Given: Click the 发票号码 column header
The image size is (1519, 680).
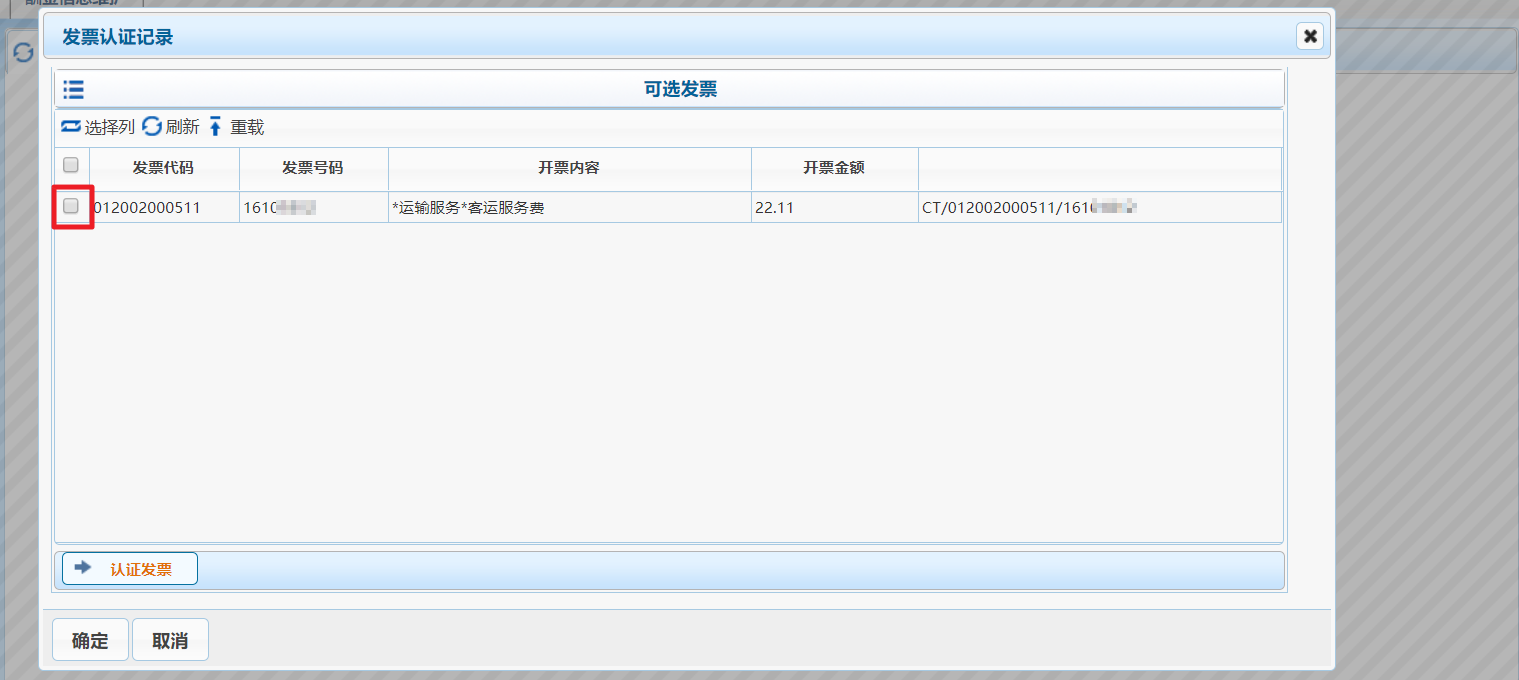Looking at the screenshot, I should (x=313, y=168).
